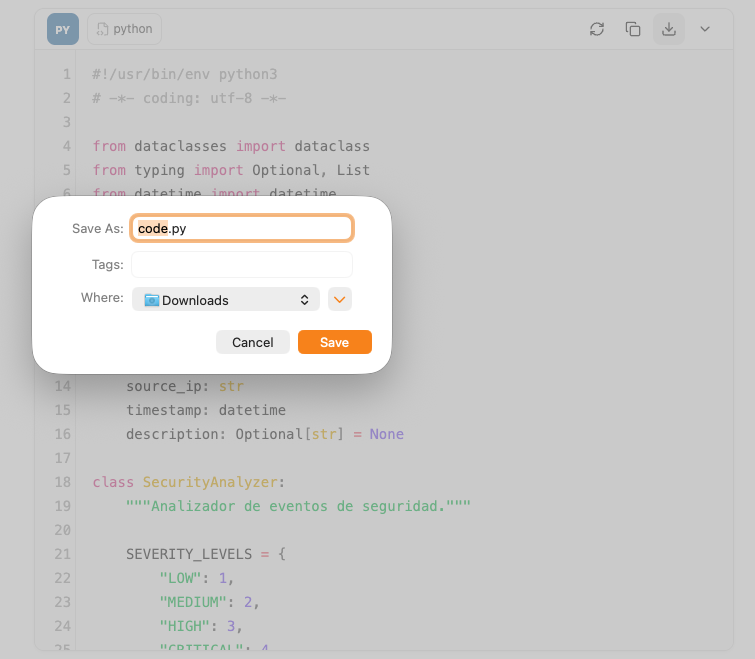Click the 'source_ip: str' line
Image resolution: width=755 pixels, height=659 pixels.
pos(185,386)
